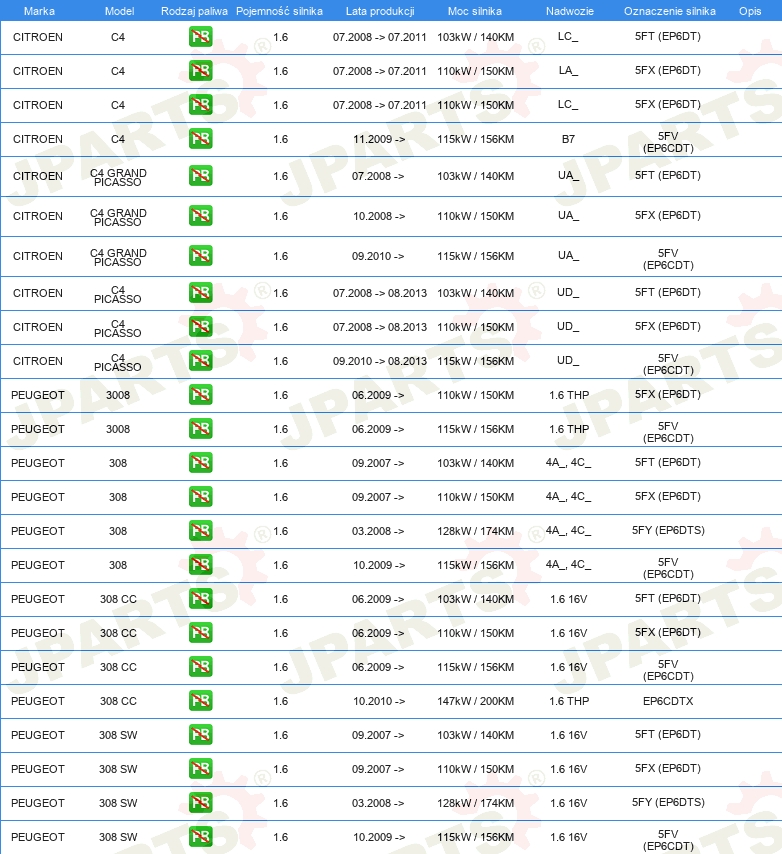Select 1.6 THP in 308 CC row
The width and height of the screenshot is (782, 854).
569,701
